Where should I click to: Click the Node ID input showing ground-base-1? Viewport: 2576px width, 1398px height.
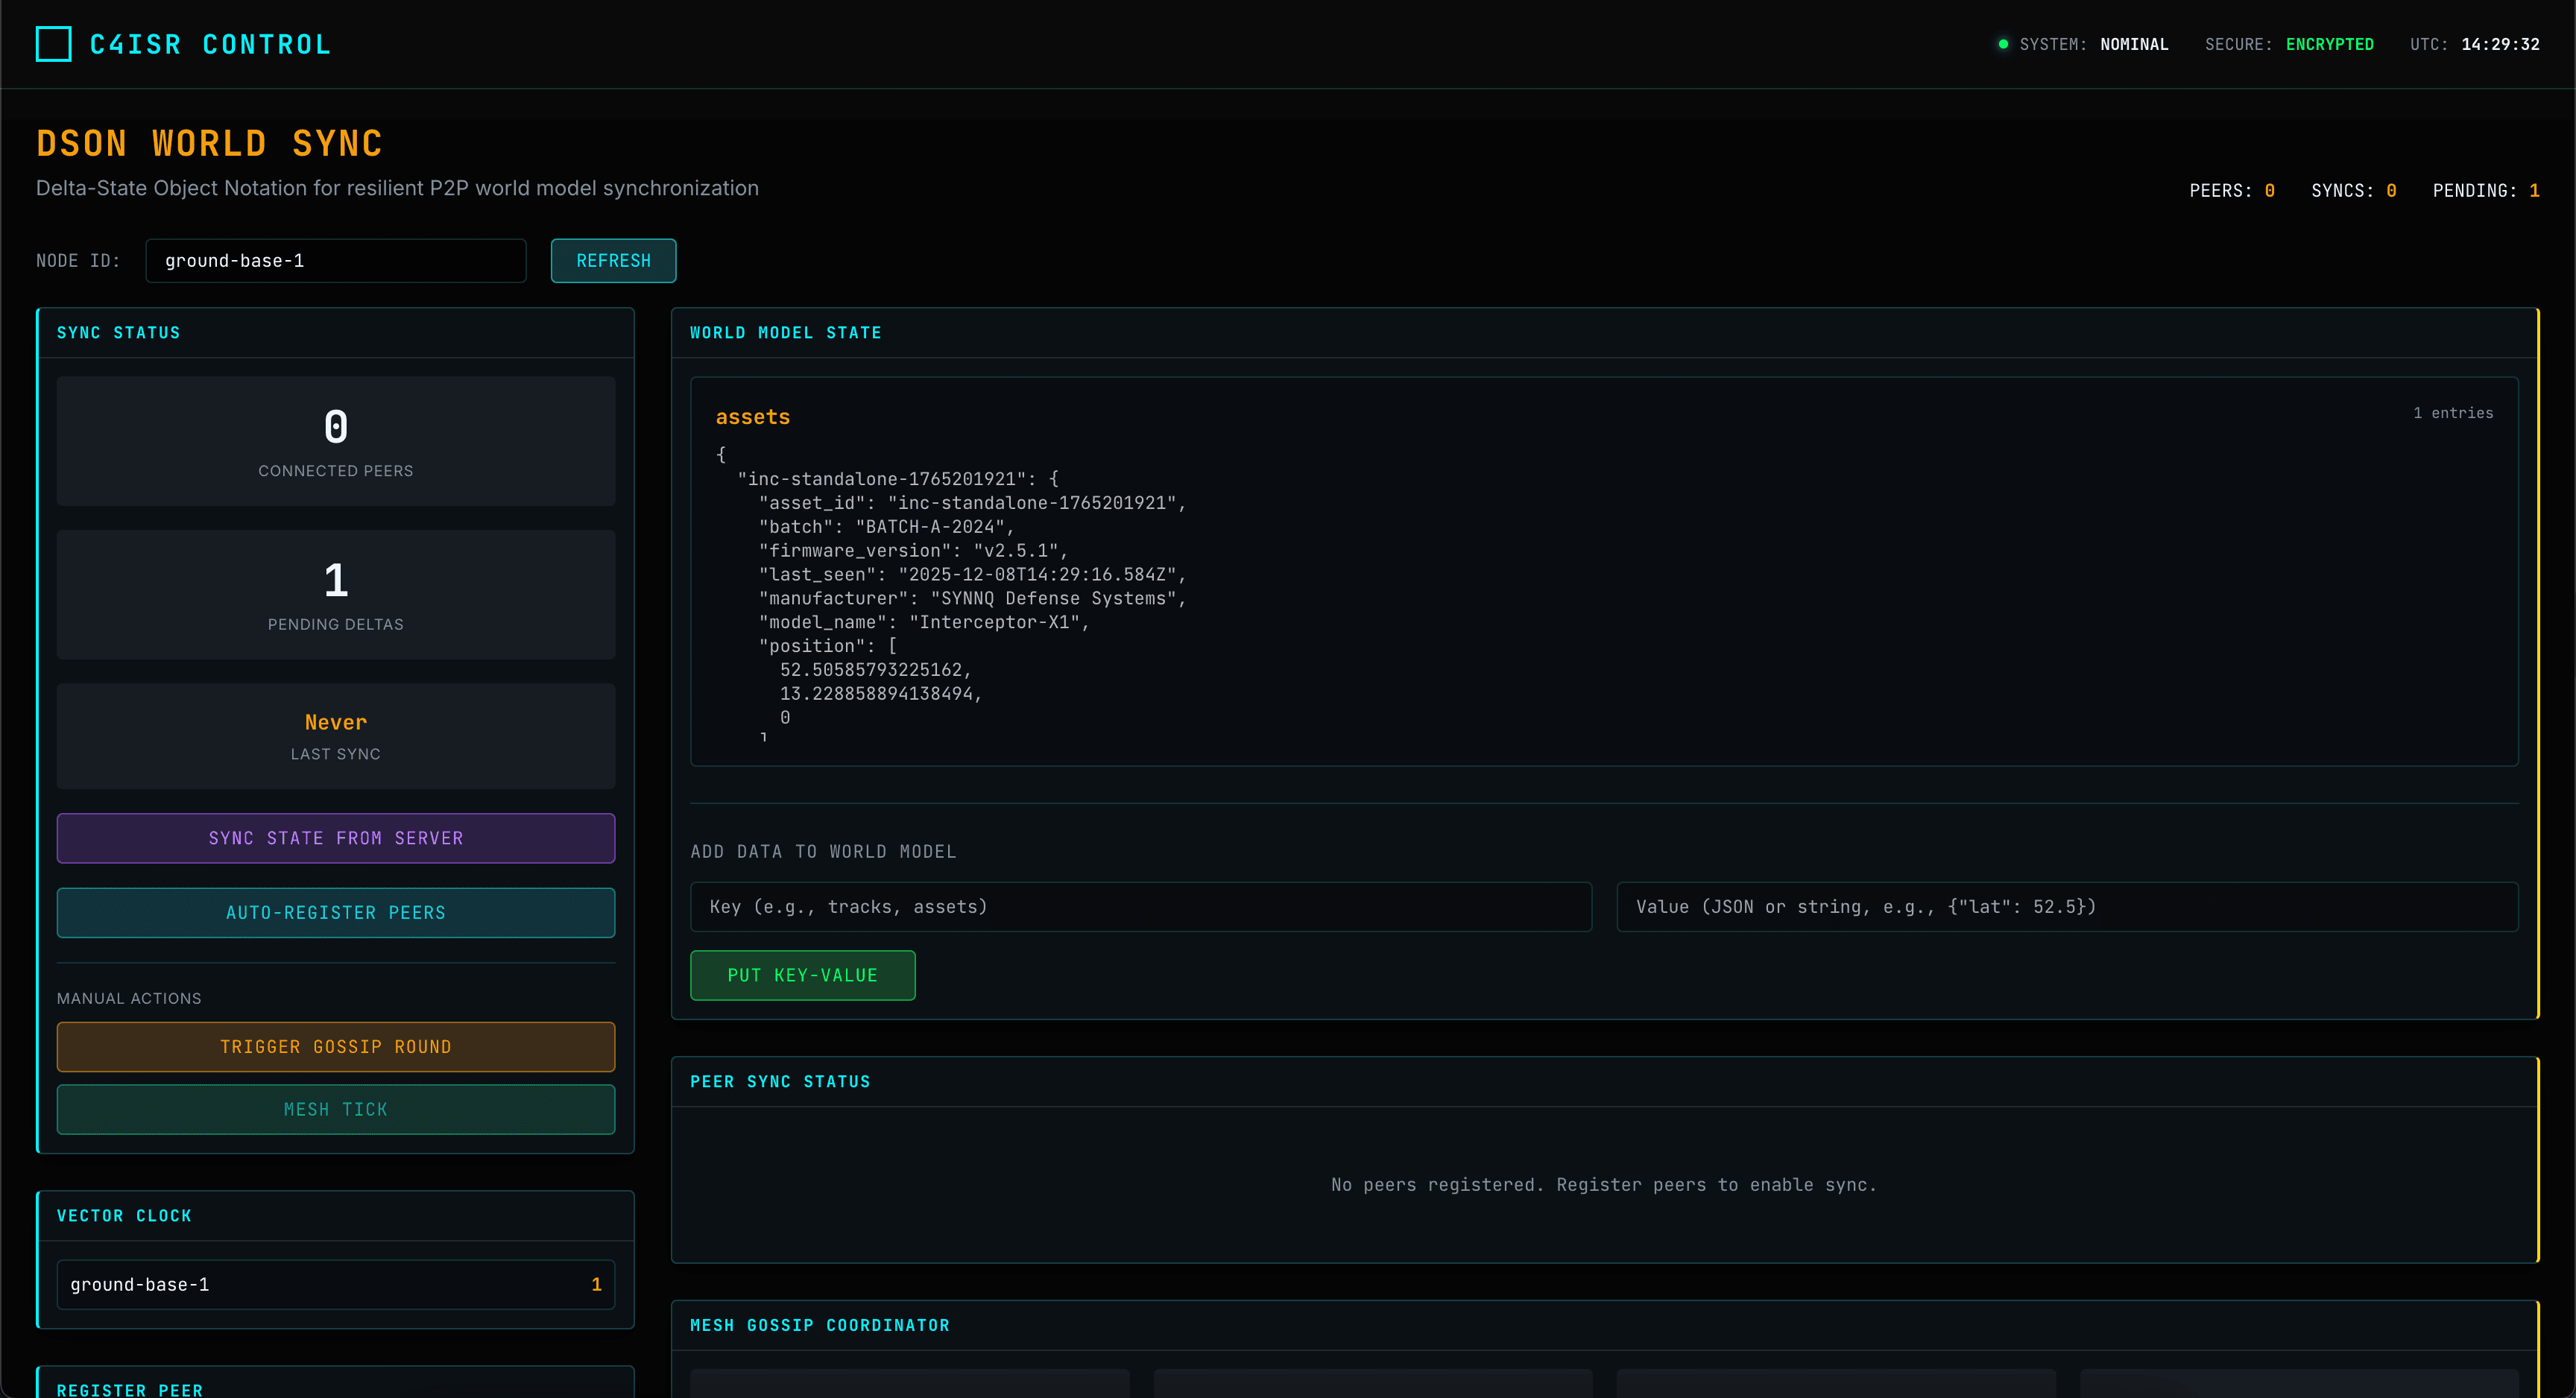tap(336, 260)
